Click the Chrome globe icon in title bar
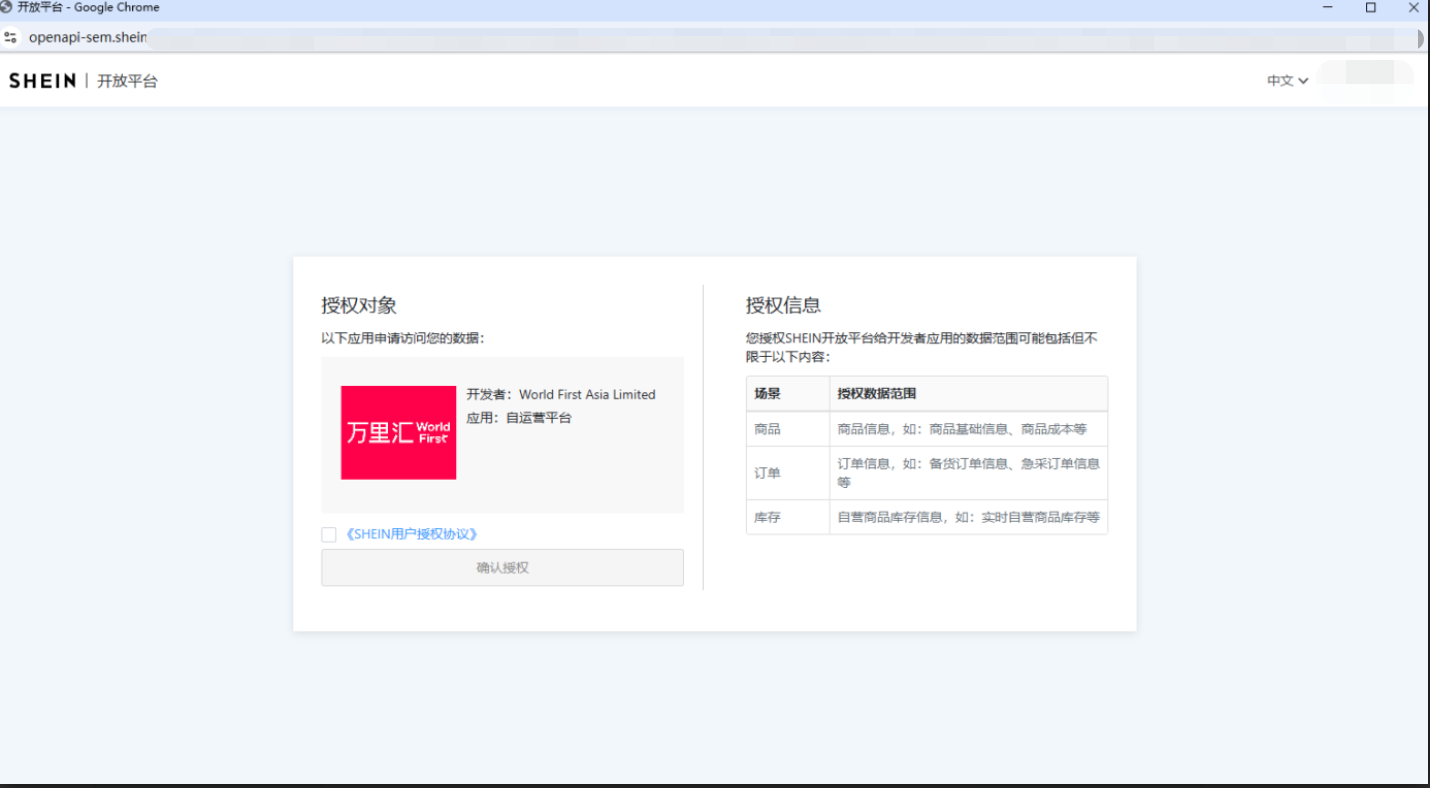Viewport: 1430px width, 788px height. (7, 7)
